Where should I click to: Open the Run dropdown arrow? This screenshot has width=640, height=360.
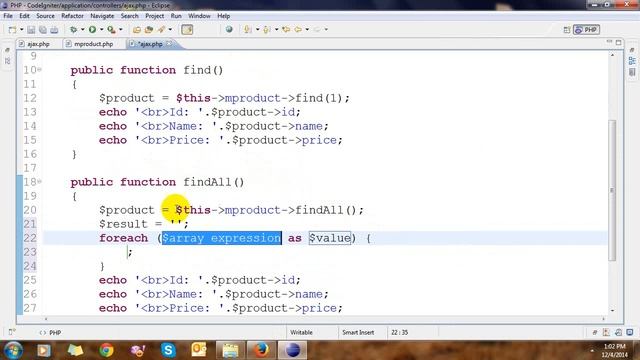pos(101,30)
